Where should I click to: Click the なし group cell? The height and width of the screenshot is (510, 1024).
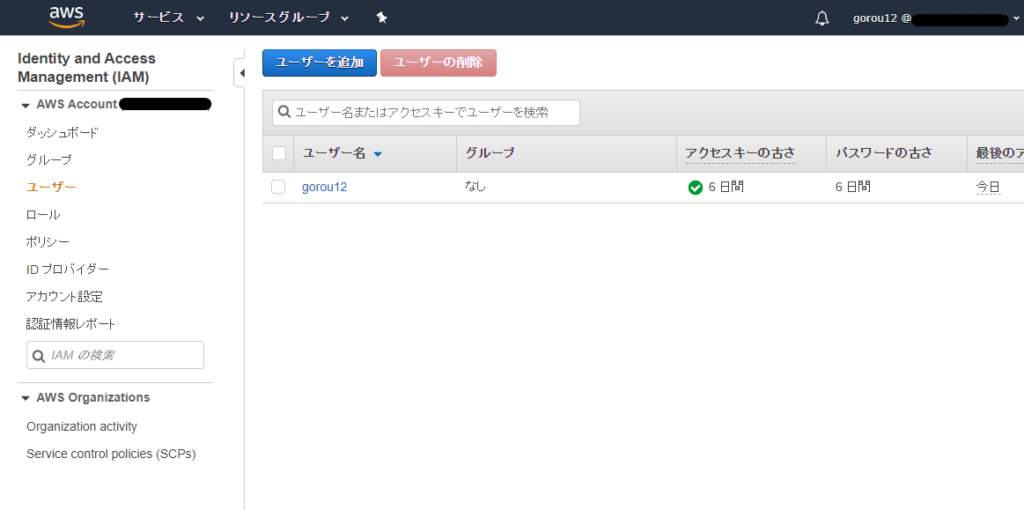(475, 187)
